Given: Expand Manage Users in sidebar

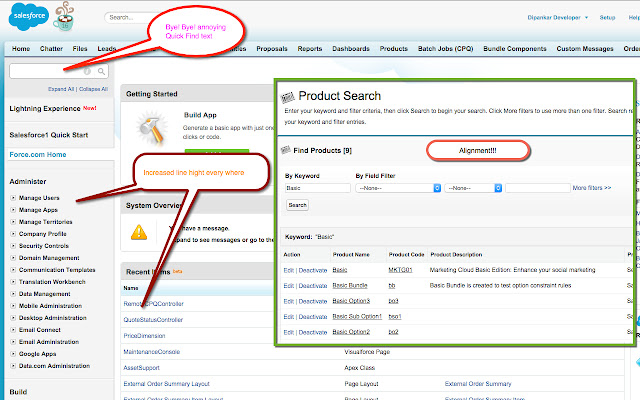Looking at the screenshot, I should pos(13,198).
